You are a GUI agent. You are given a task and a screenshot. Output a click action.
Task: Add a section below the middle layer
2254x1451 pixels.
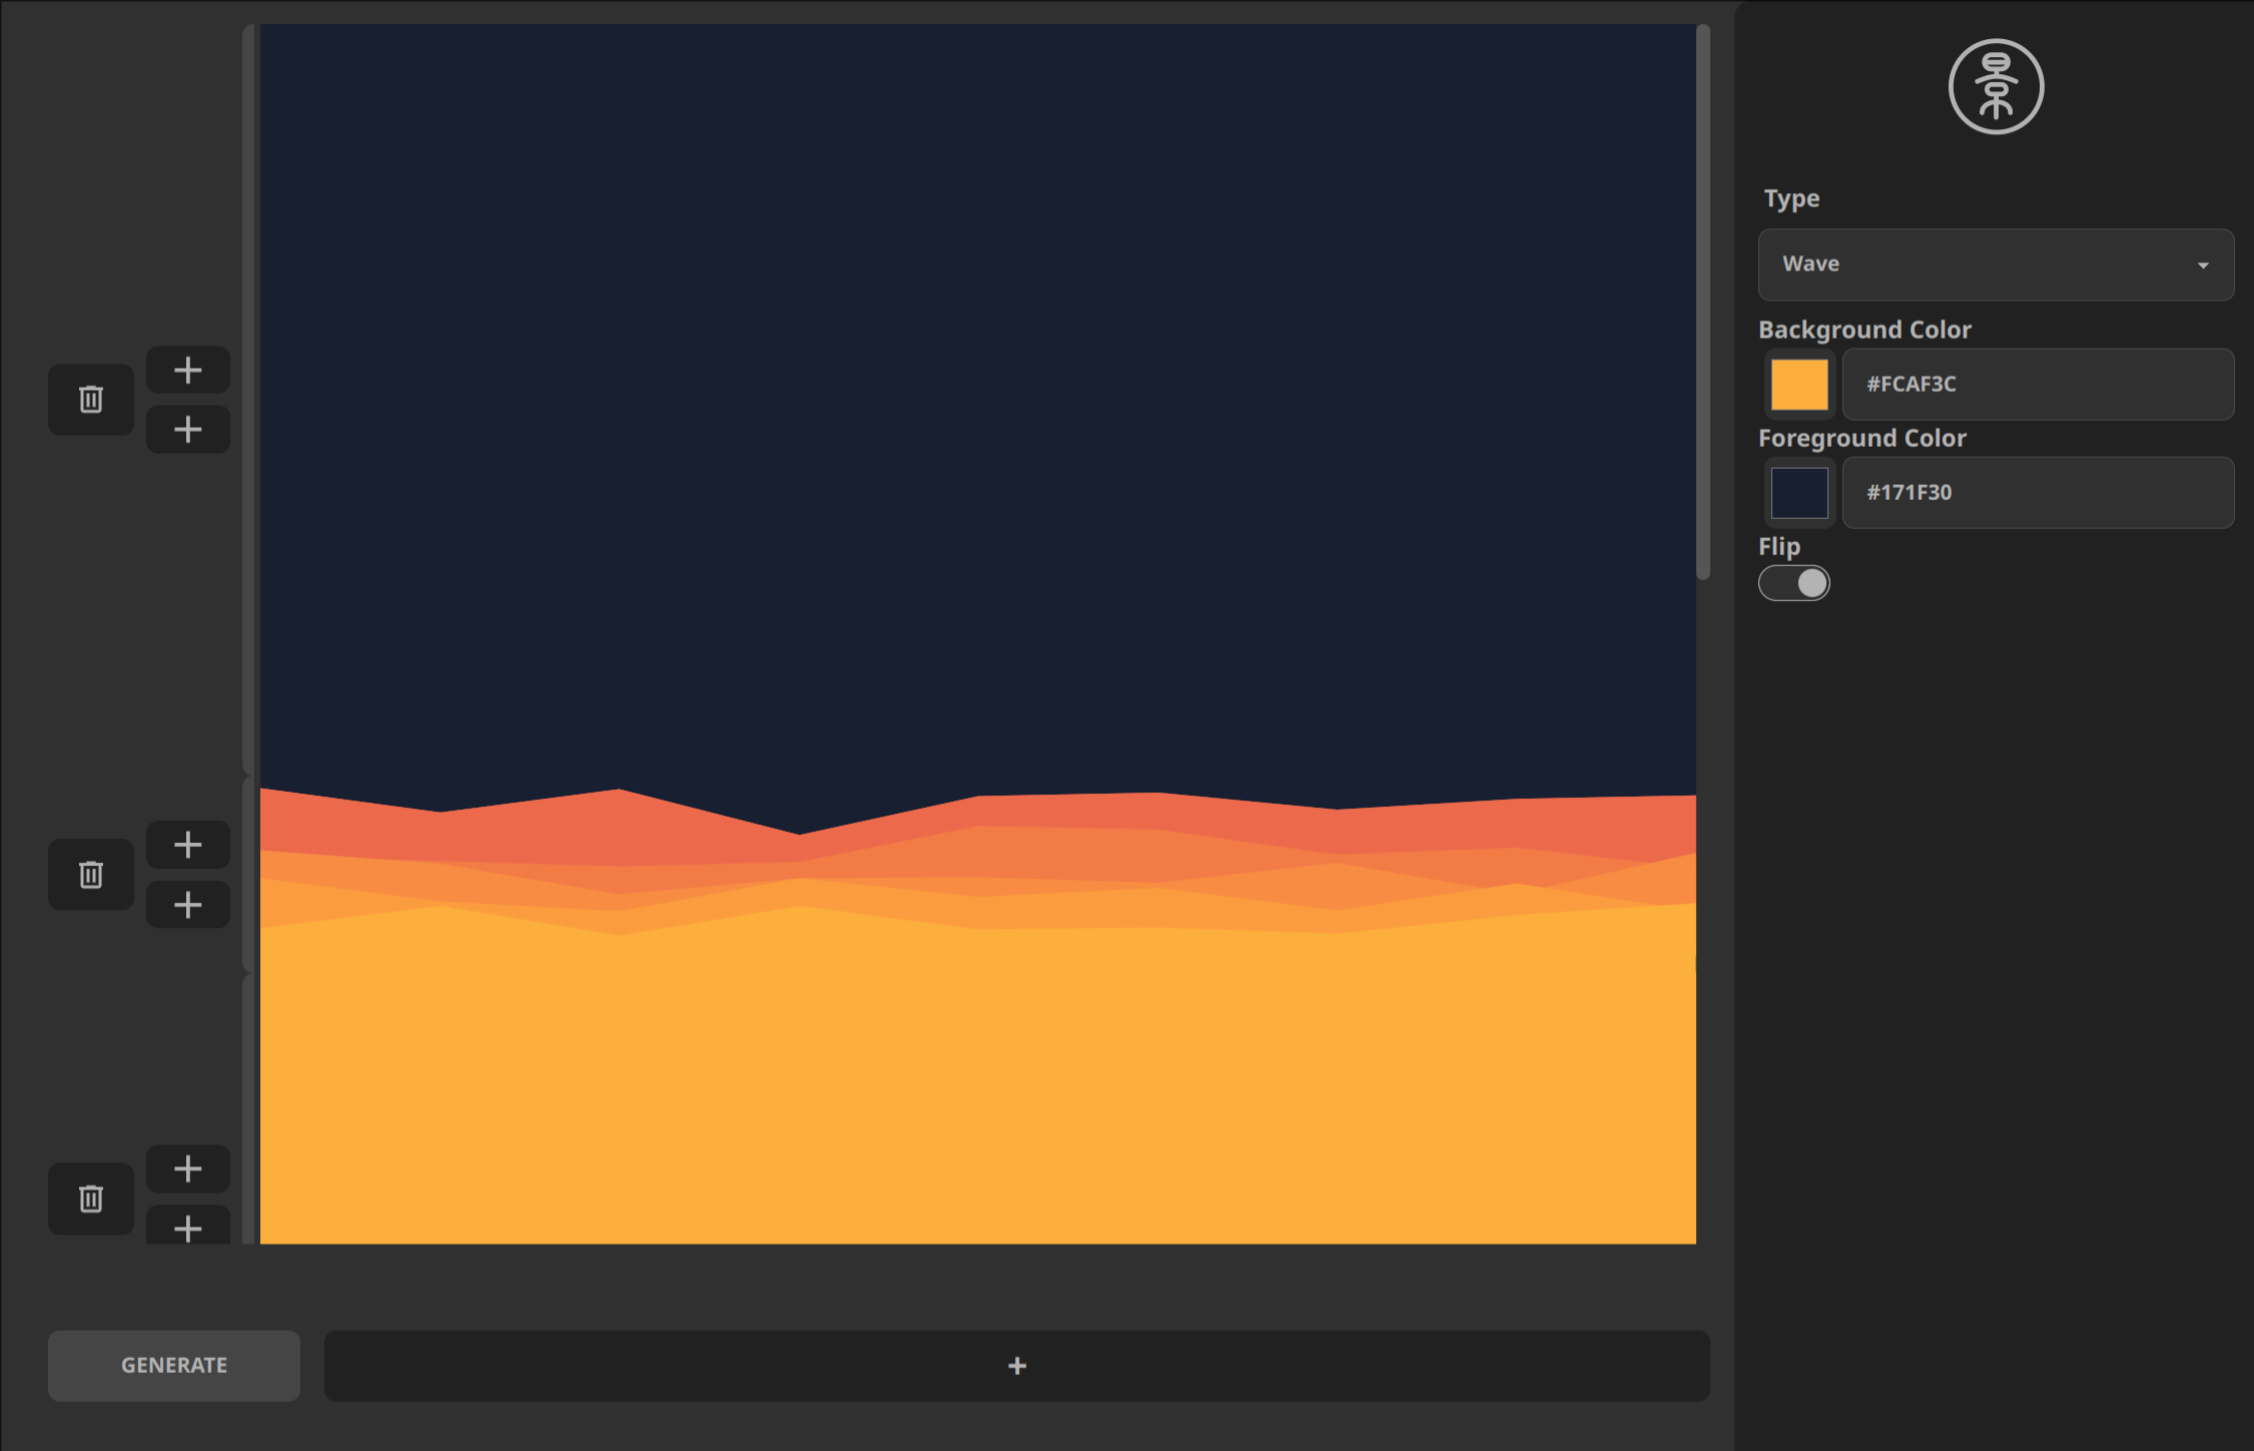187,904
